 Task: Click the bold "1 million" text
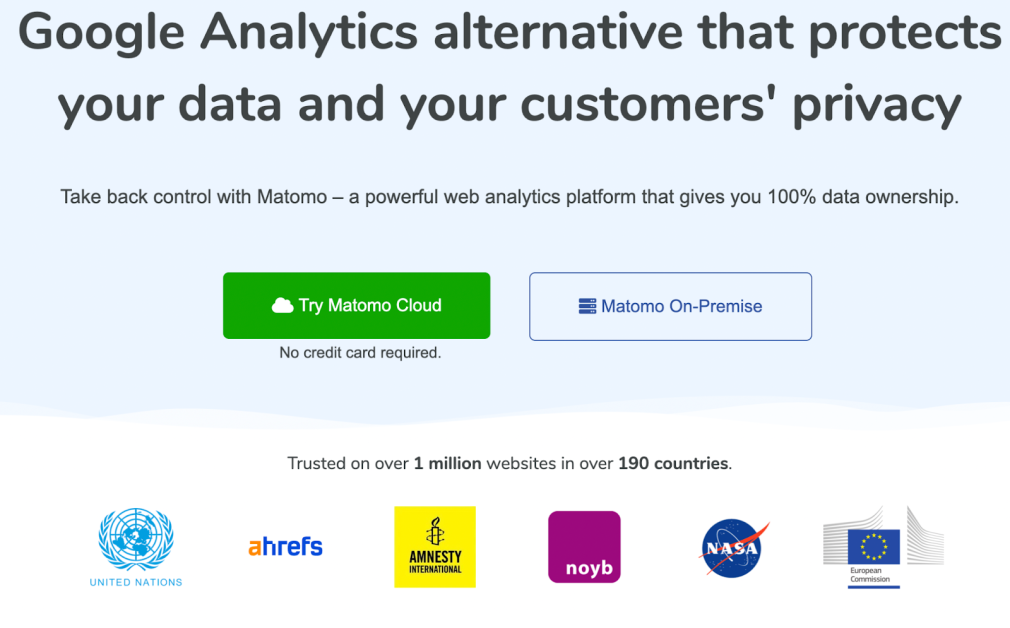[x=447, y=464]
